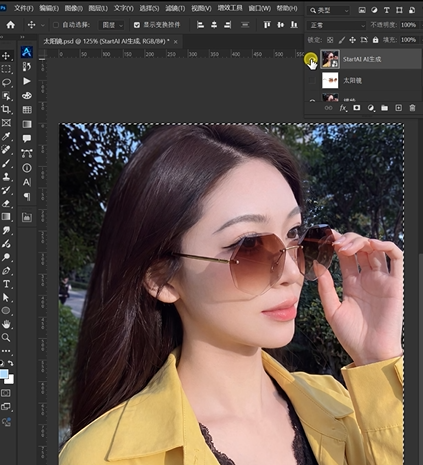Open the 文件 menu
The width and height of the screenshot is (423, 465).
(23, 8)
